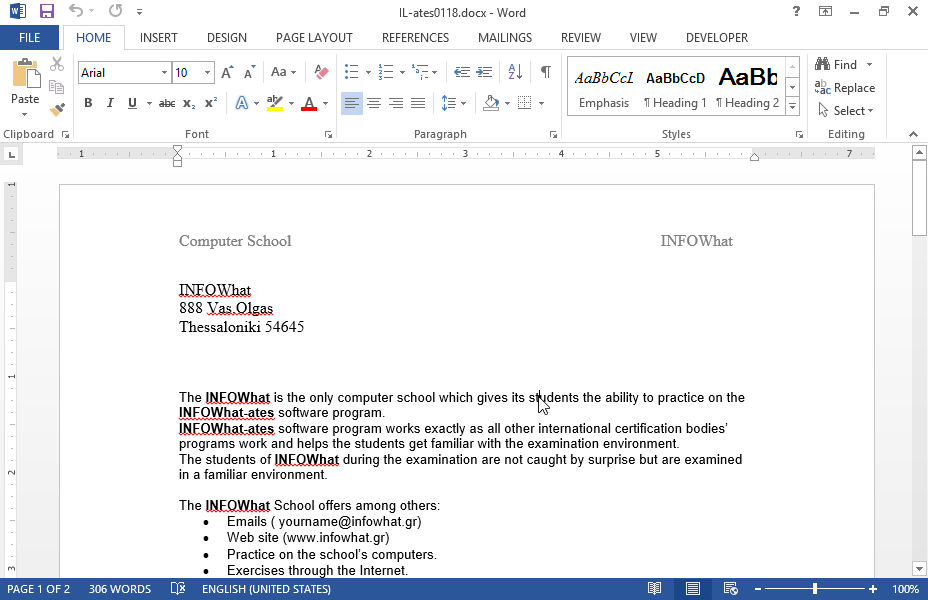Screen dimensions: 928x600
Task: Decrease paragraph indent
Action: click(x=462, y=72)
